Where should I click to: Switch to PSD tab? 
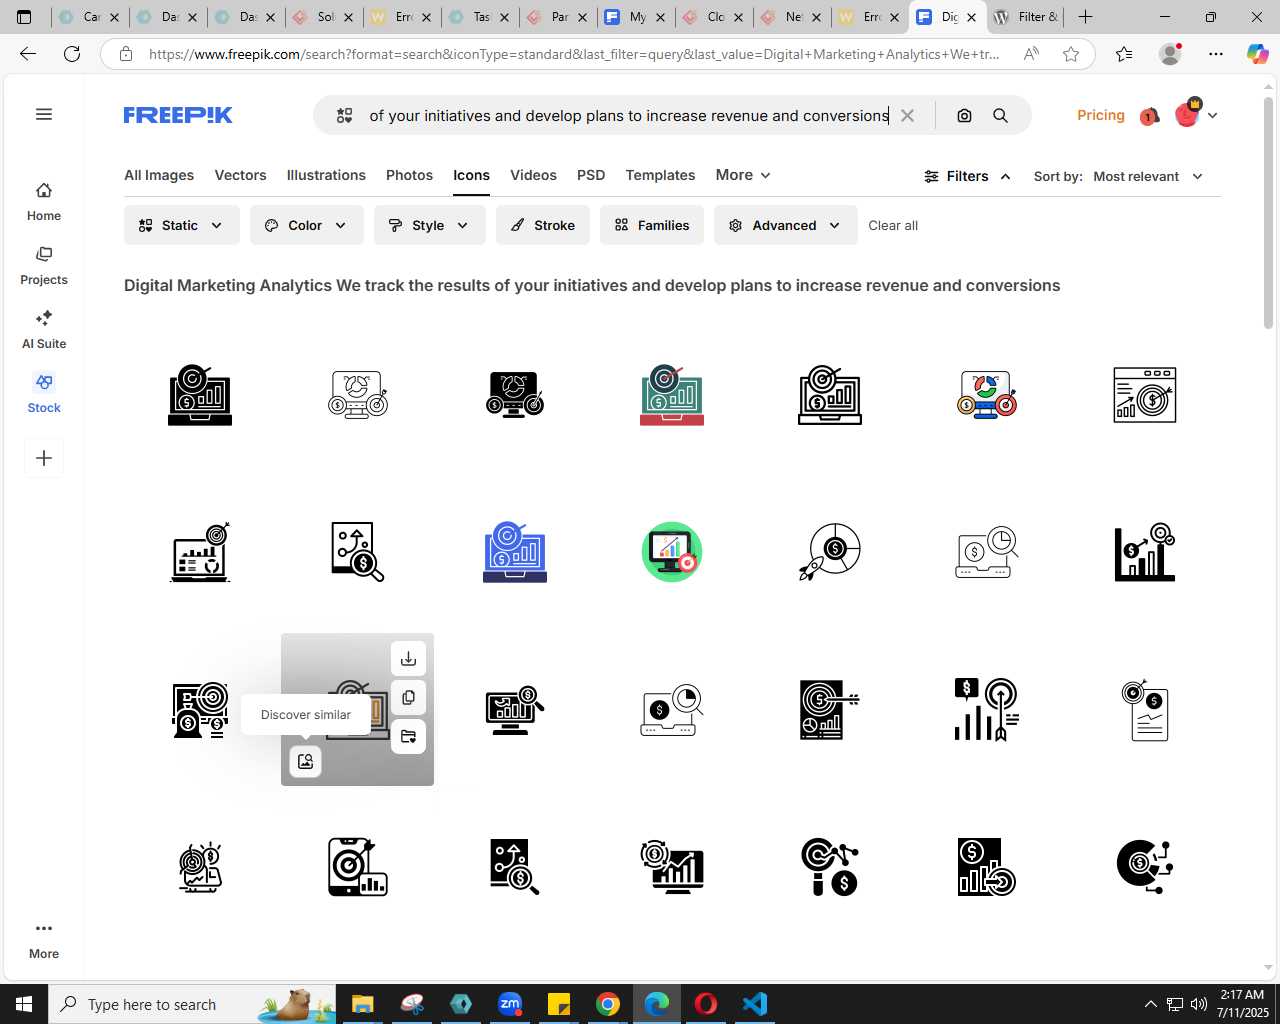click(x=591, y=175)
